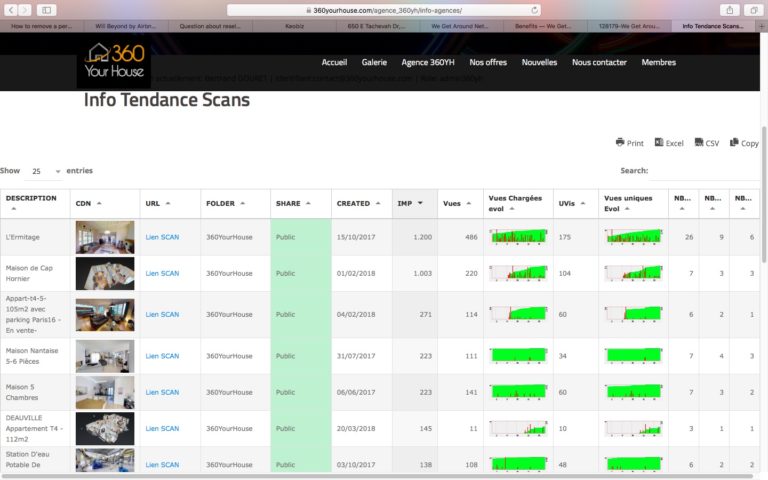Open Lien SCAN for Appart-t4-5-105m2
The height and width of the screenshot is (480, 768).
pos(162,314)
